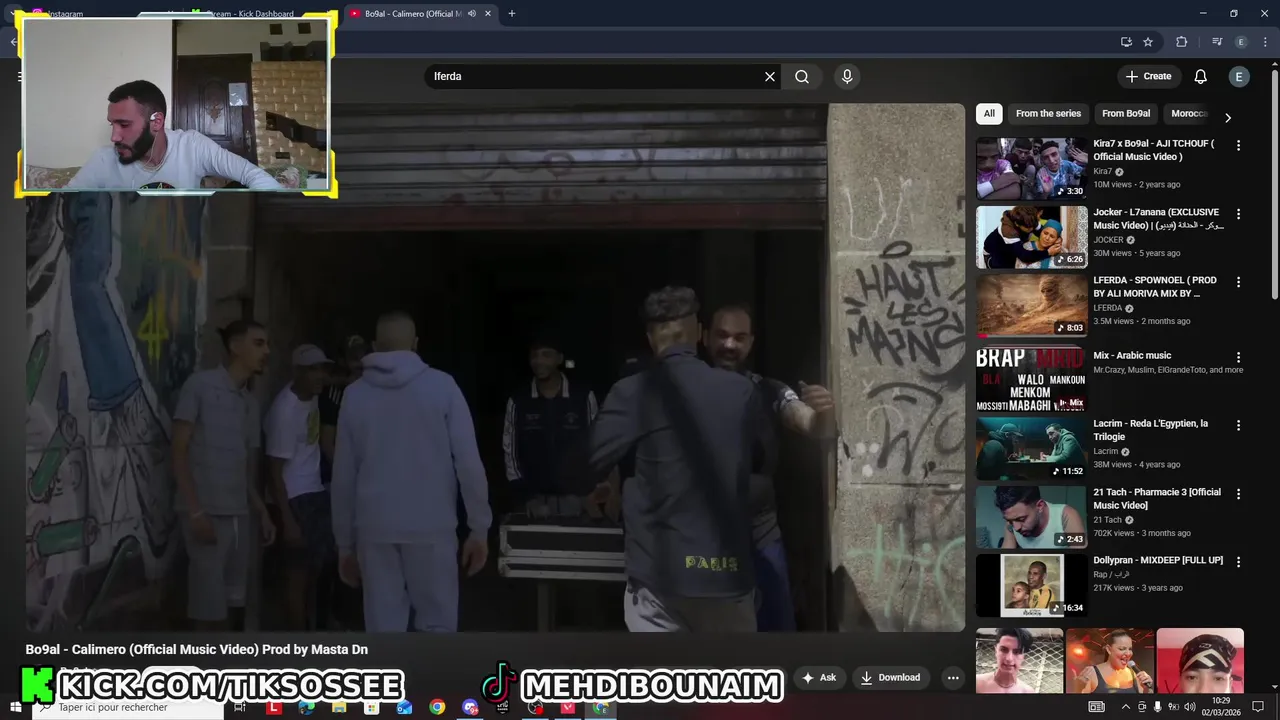This screenshot has width=1280, height=720.
Task: Open options menu for Lacrim Reda L'Egyptien video
Action: [x=1238, y=426]
